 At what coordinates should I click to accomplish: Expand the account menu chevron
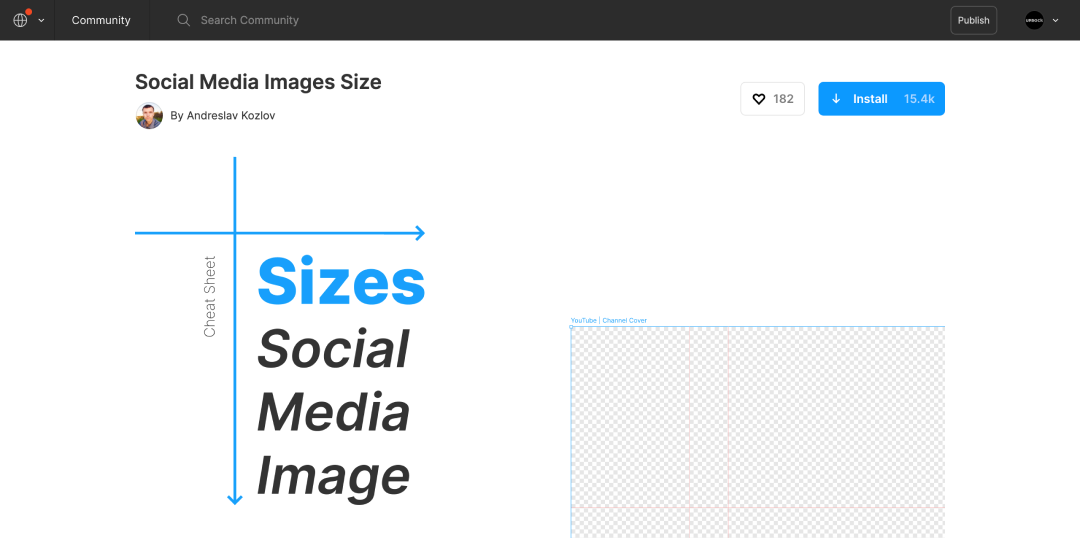pos(1055,21)
